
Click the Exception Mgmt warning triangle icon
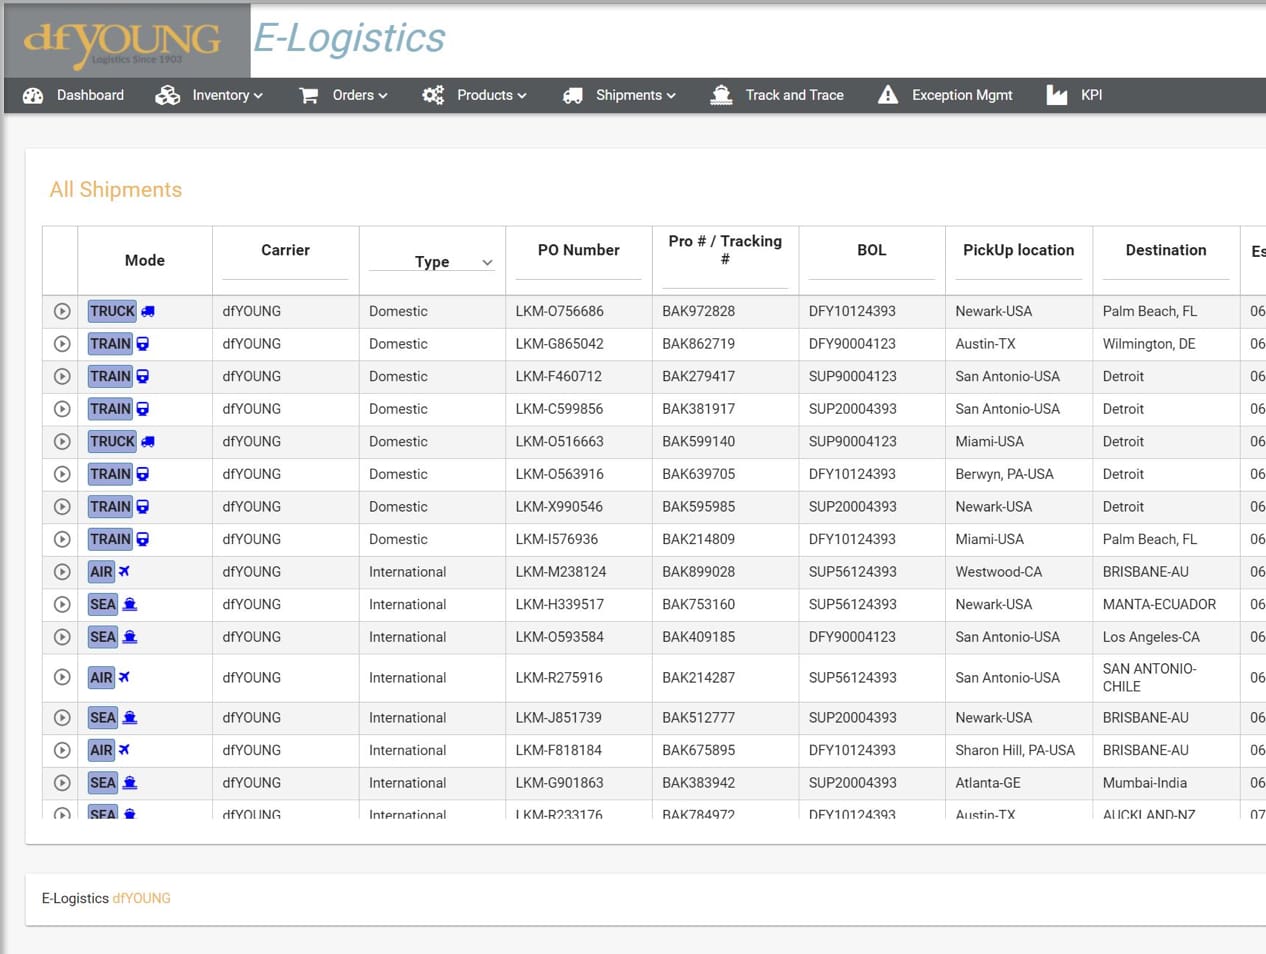click(x=888, y=95)
